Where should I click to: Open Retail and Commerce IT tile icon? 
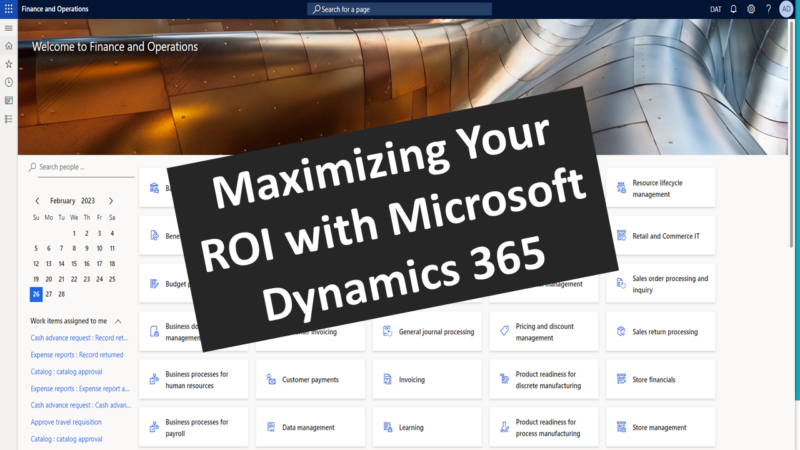coord(621,236)
